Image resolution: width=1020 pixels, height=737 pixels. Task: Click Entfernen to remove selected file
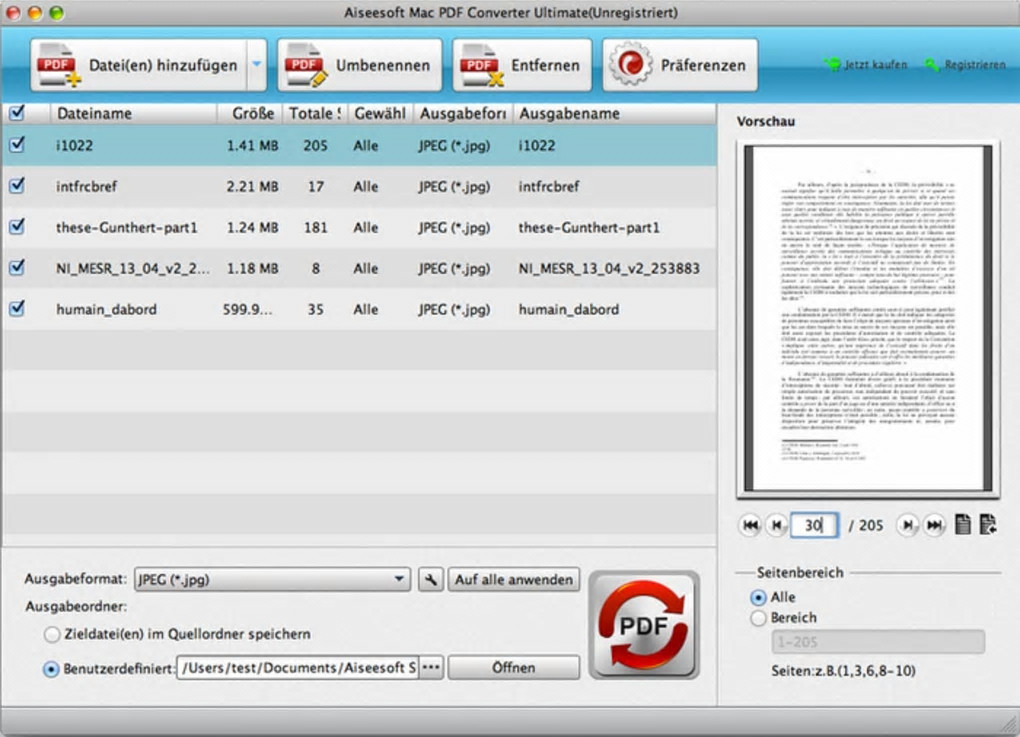point(522,65)
